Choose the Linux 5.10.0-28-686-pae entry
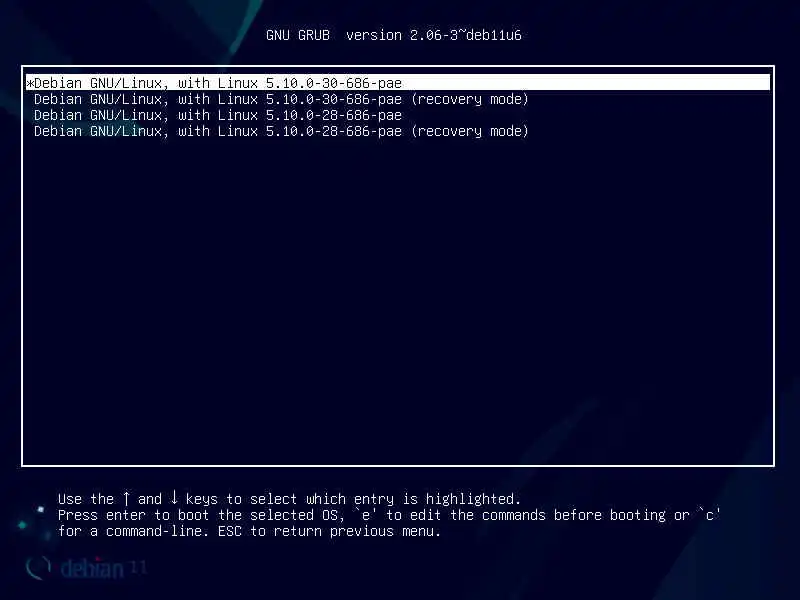The image size is (800, 600). tap(218, 115)
